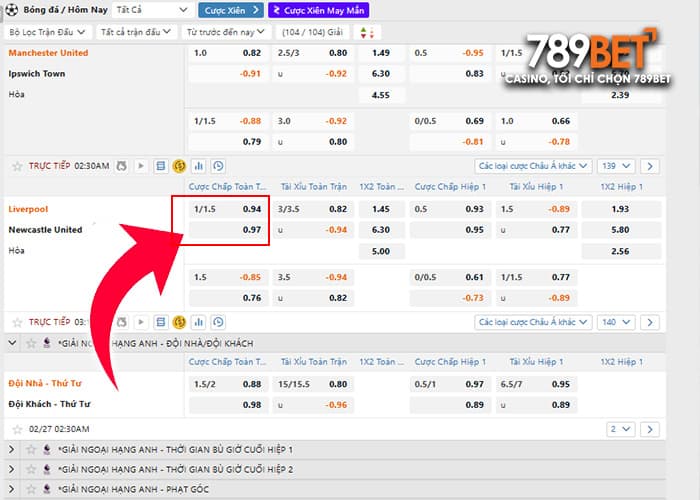Image resolution: width=700 pixels, height=500 pixels.
Task: Select the Newcastle United team name
Action: pos(46,230)
